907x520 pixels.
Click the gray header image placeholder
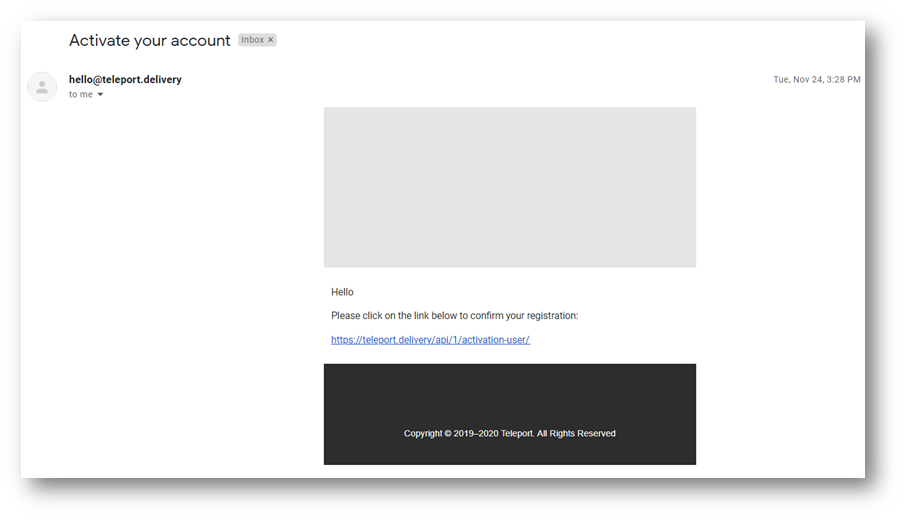510,187
